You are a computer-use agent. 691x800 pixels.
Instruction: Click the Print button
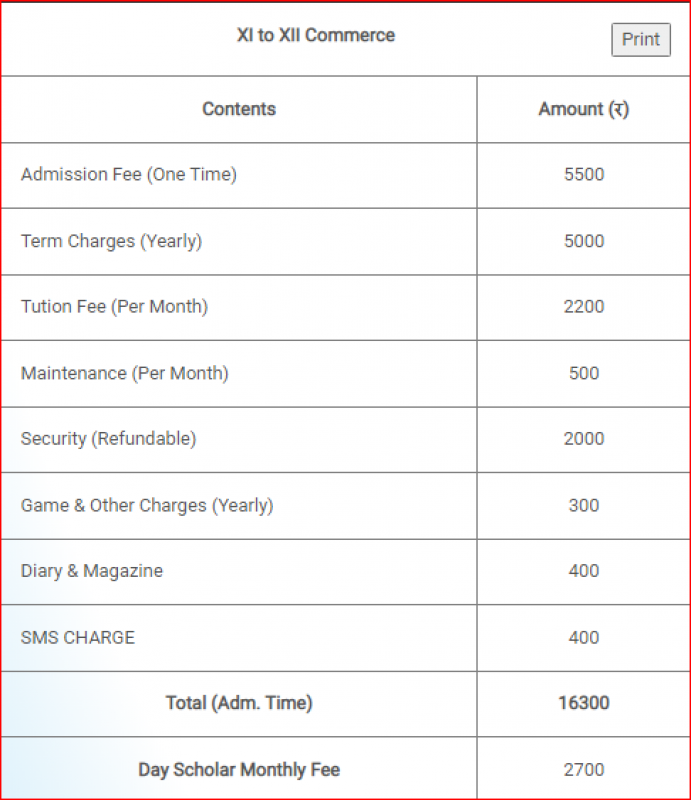tap(640, 39)
